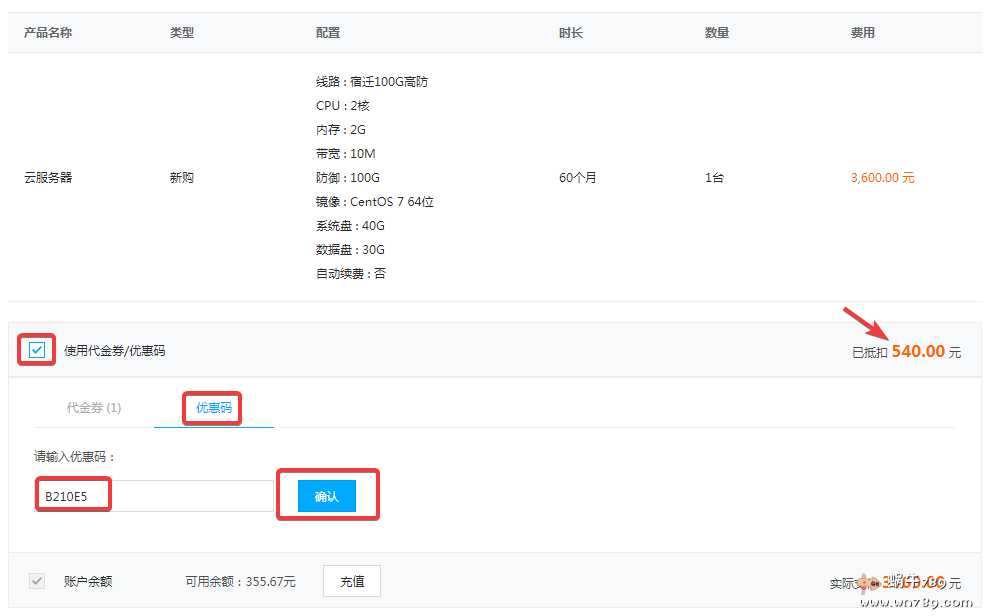Click the 数量 column header

tap(717, 33)
